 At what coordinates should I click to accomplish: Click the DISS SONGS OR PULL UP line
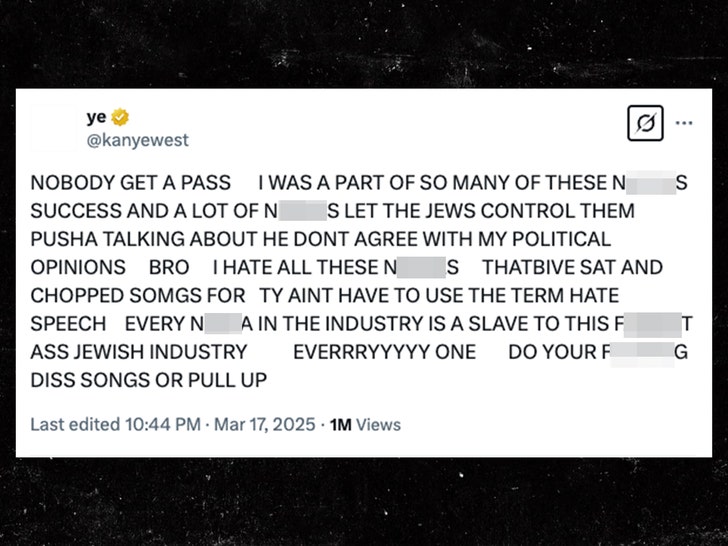[x=150, y=380]
